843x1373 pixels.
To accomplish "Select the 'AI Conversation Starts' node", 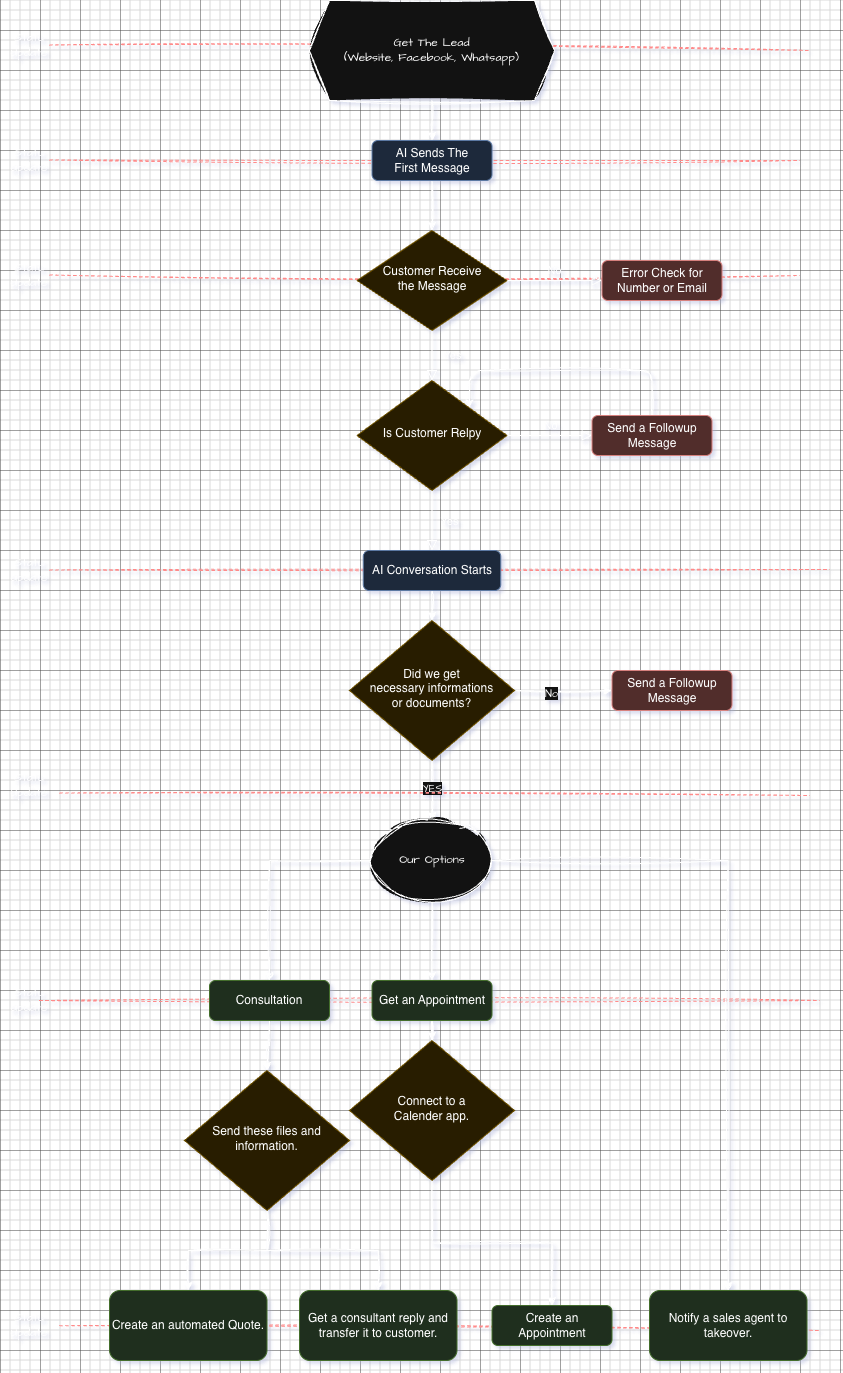I will (x=432, y=570).
